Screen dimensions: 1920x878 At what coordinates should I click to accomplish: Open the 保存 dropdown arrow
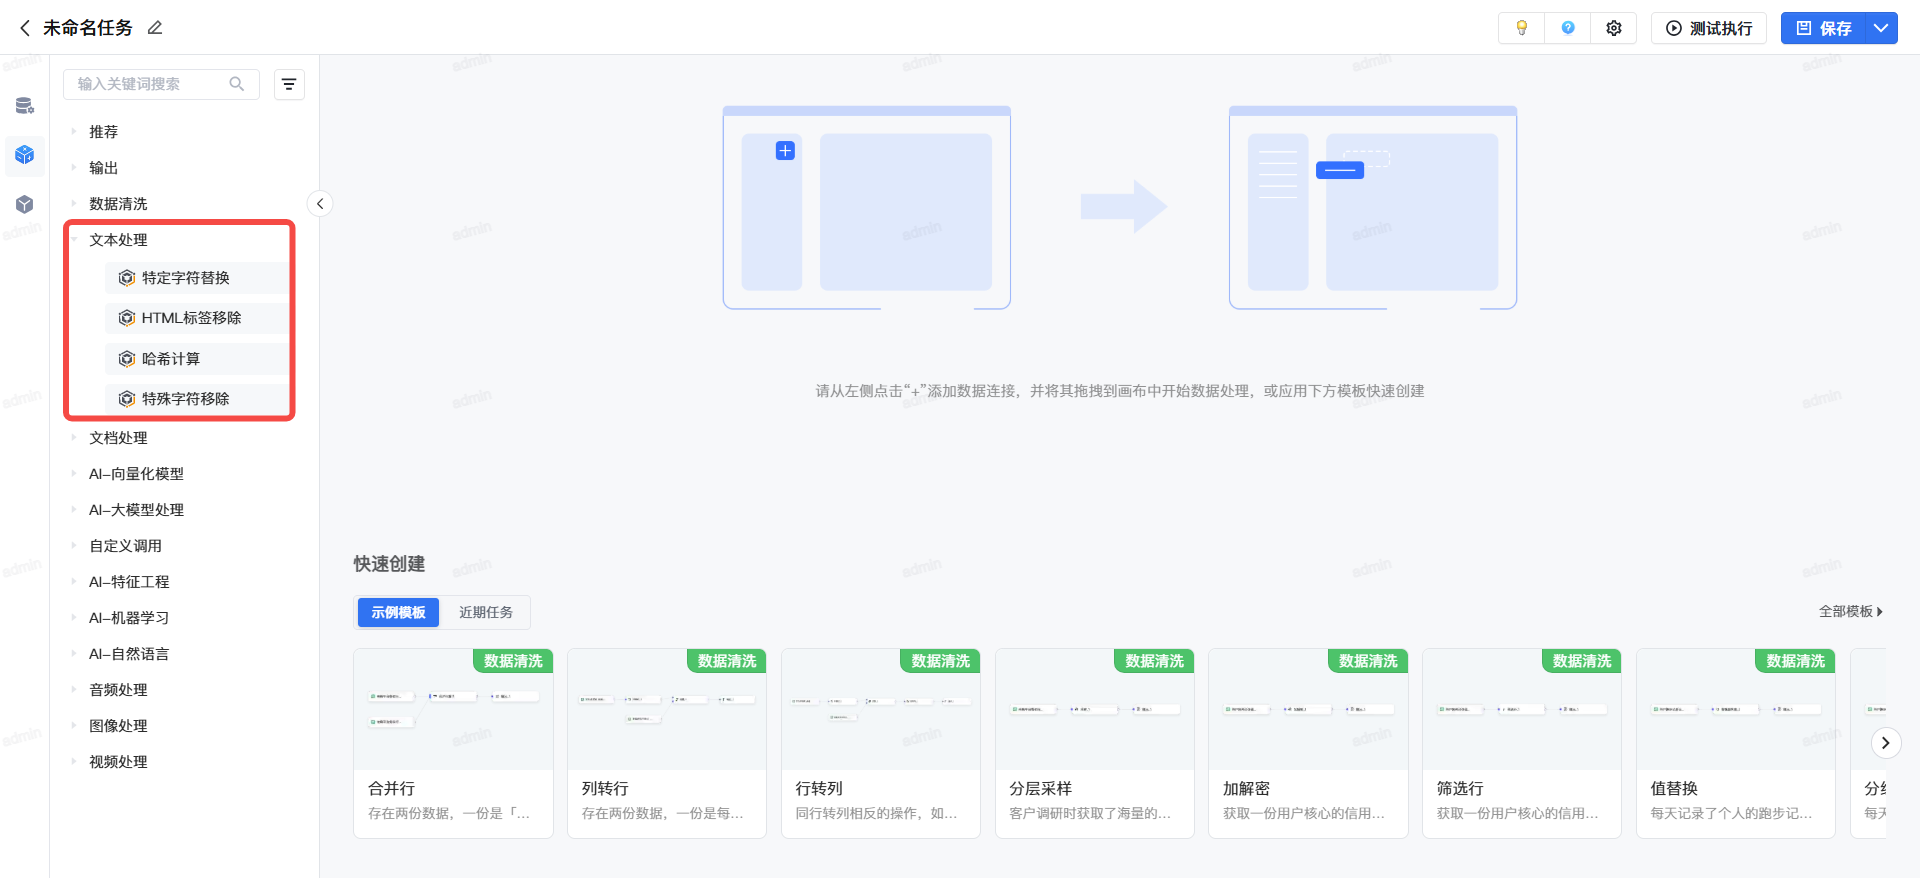point(1881,28)
